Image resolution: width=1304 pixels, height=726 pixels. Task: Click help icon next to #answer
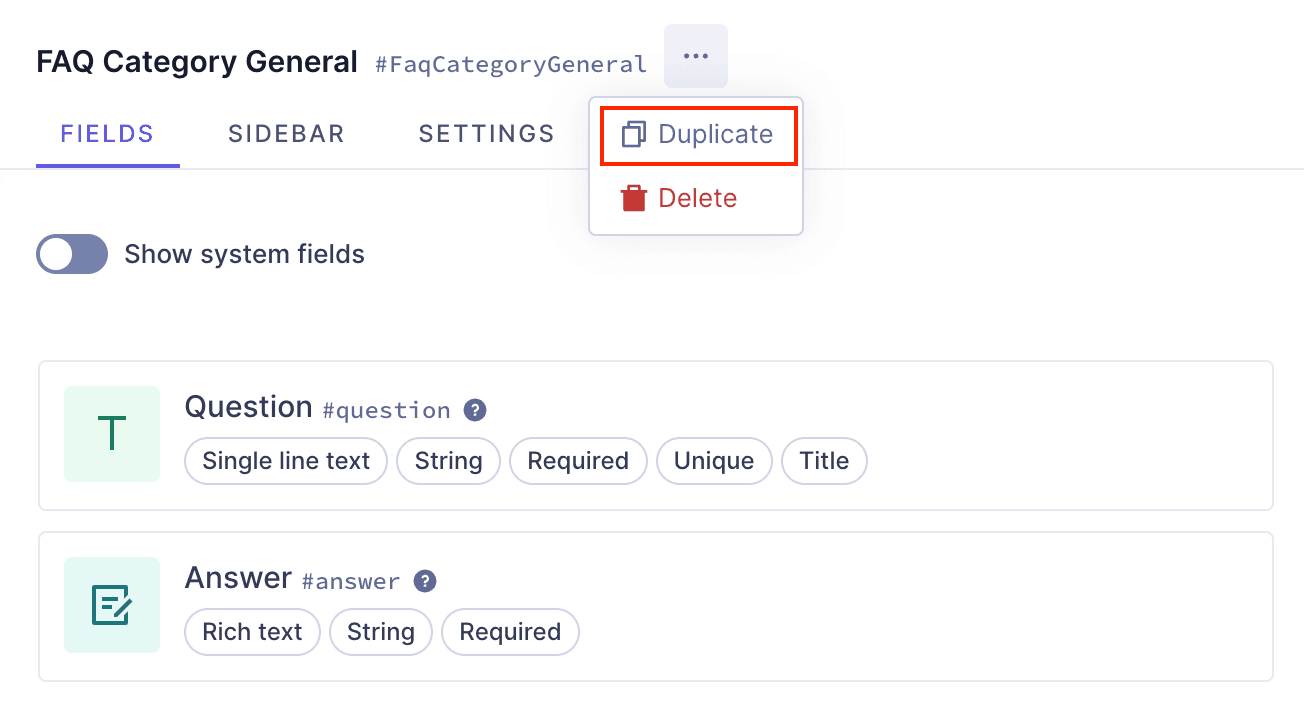(426, 581)
